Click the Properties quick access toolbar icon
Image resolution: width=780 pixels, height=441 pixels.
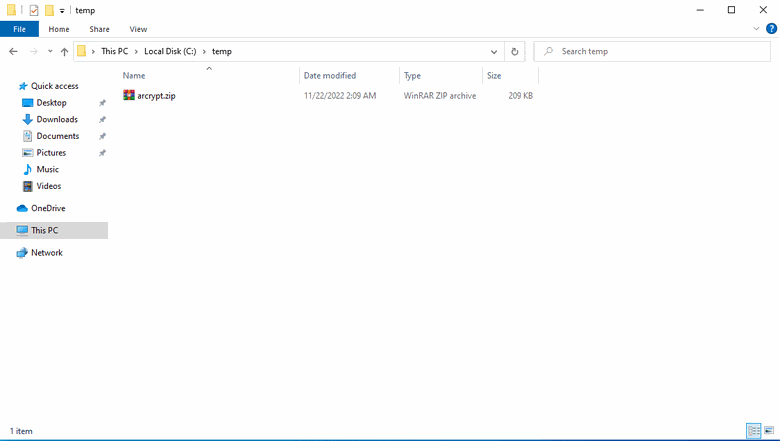coord(34,10)
